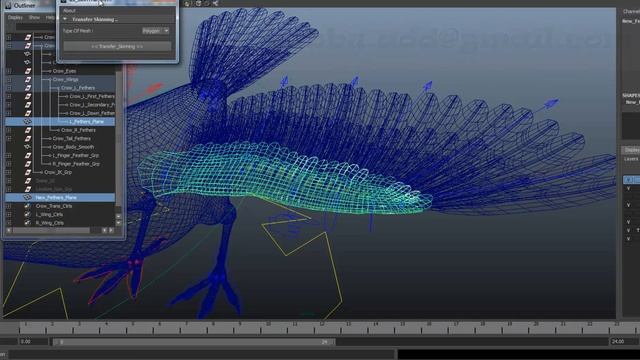This screenshot has height=360, width=640.
Task: Expand the Crow_Trans_Ctrls row plus box
Action: point(9,206)
